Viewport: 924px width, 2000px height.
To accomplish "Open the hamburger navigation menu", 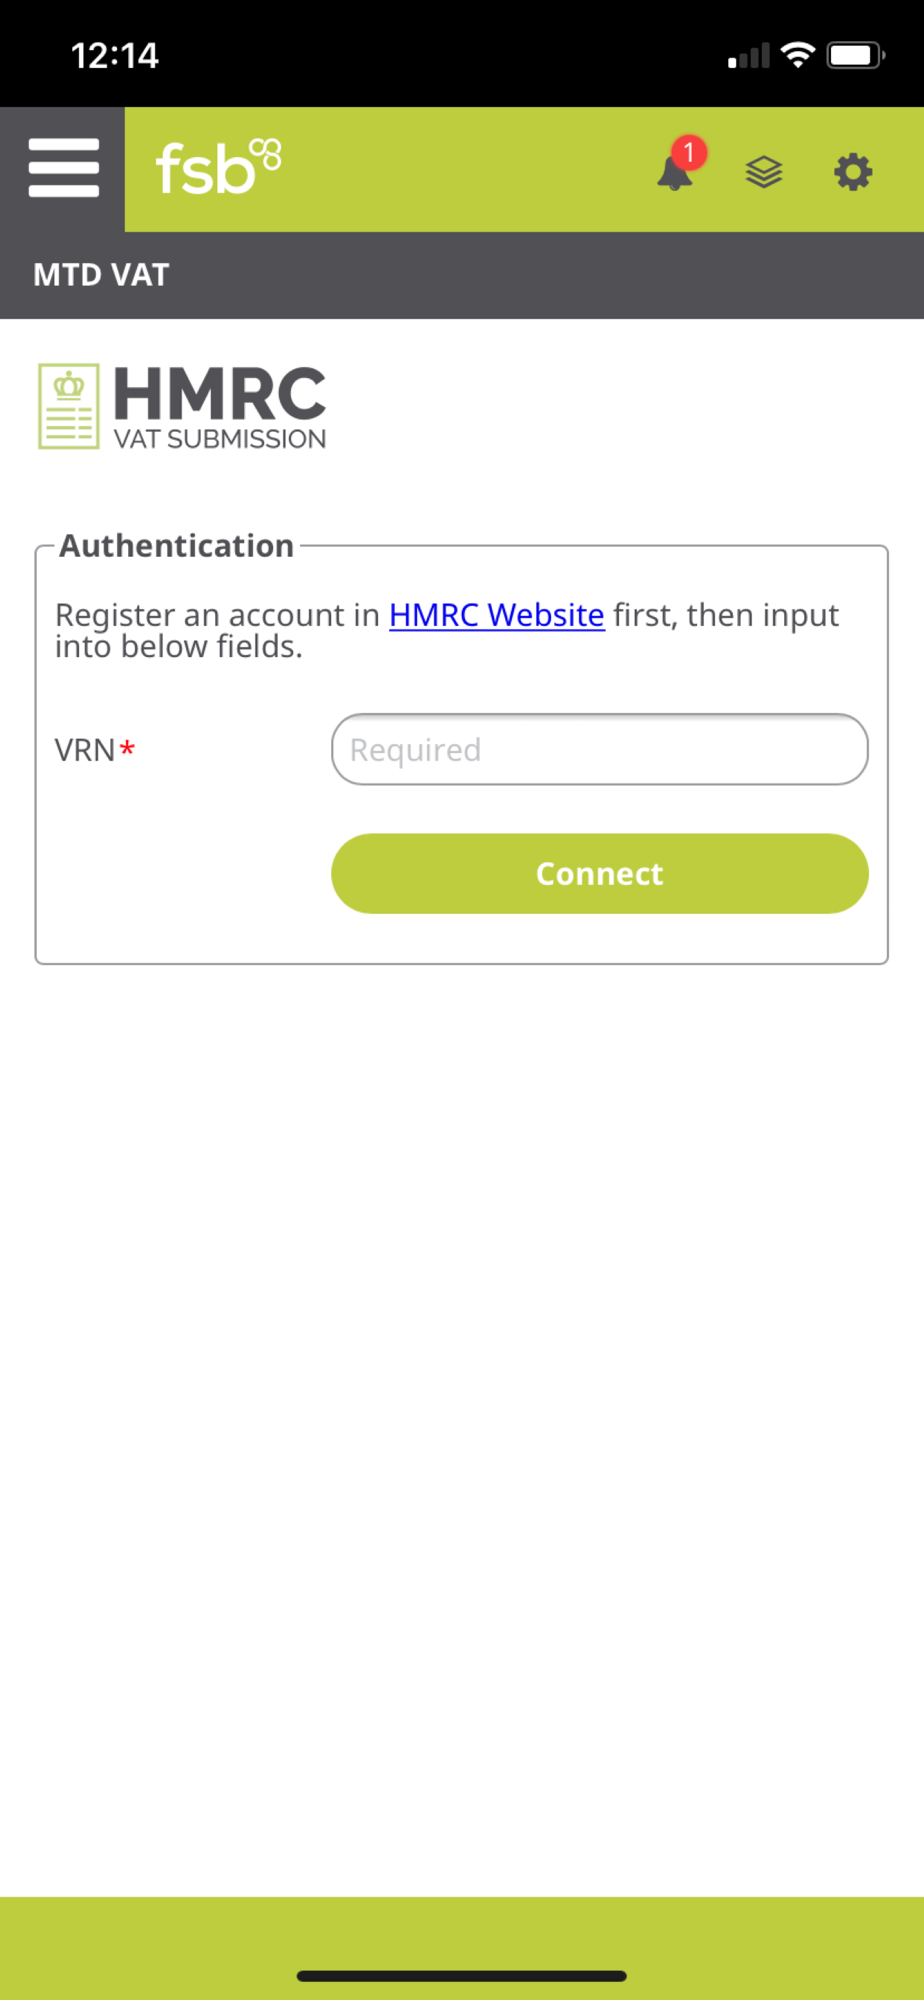I will click(63, 168).
